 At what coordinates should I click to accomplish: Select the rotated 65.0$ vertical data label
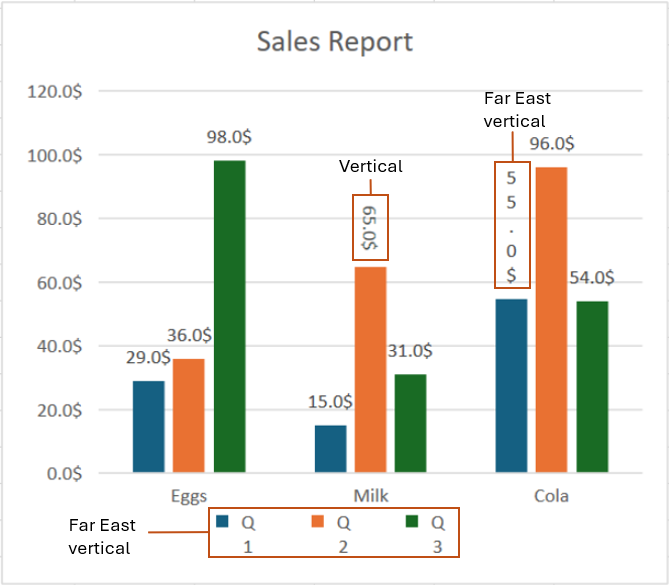pos(370,227)
